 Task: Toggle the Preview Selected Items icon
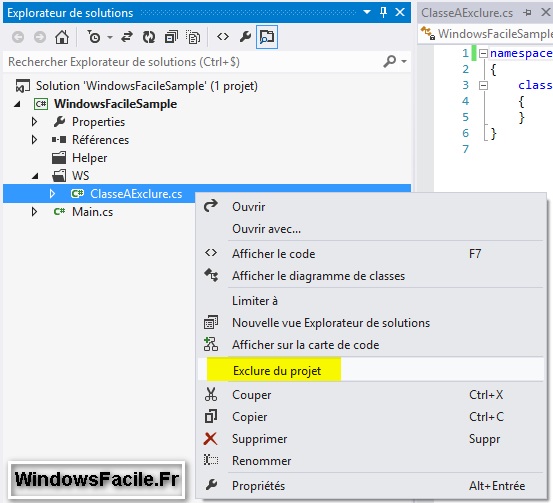pos(267,37)
